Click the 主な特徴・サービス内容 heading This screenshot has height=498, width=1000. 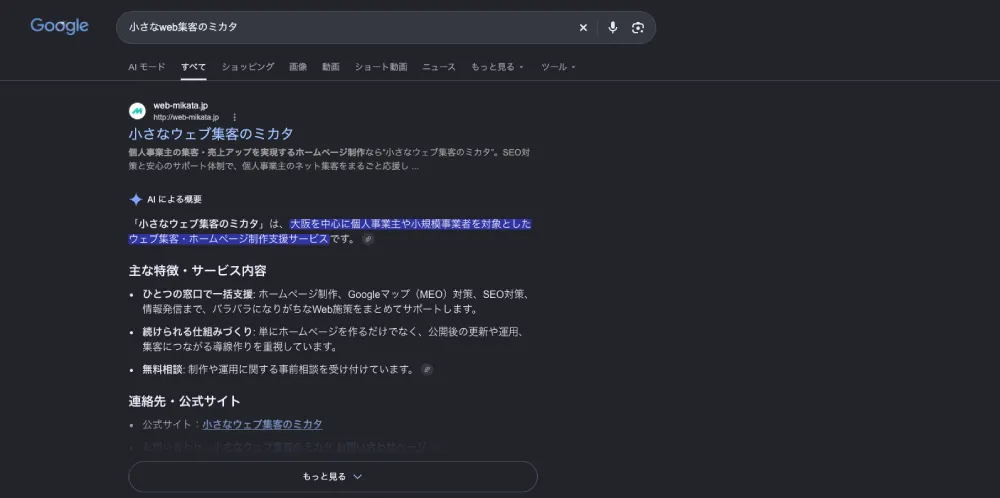click(197, 271)
